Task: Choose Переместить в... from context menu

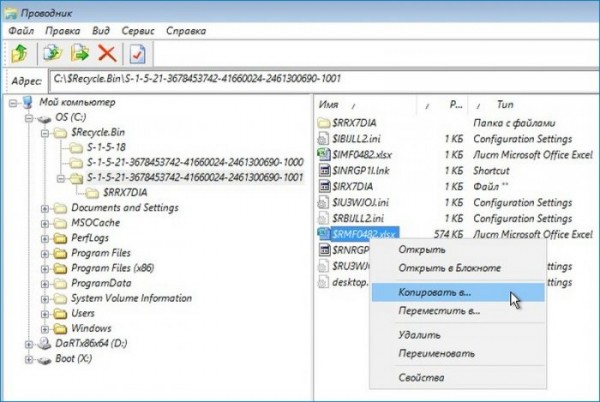Action: coord(458,311)
